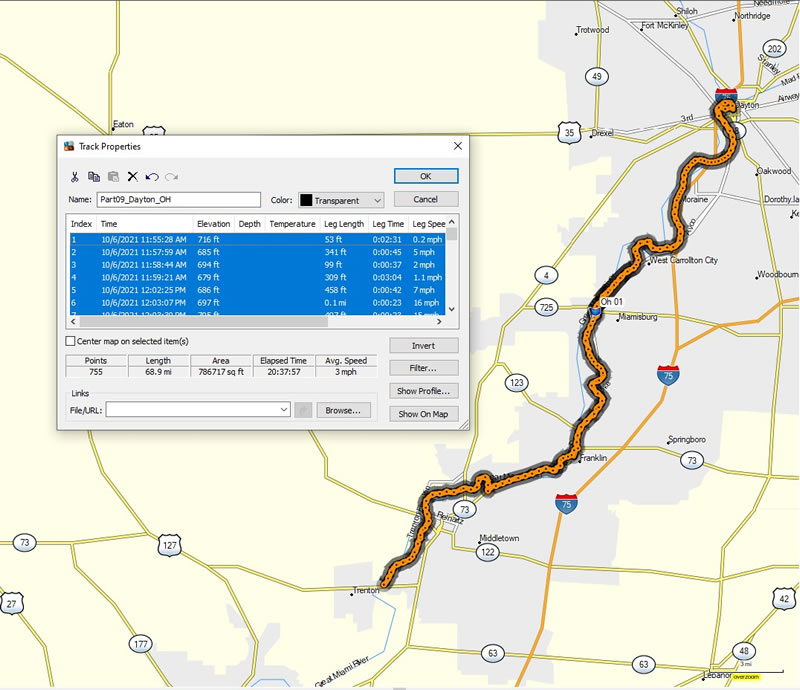The height and width of the screenshot is (690, 800).
Task: Click the Cancel button
Action: (x=426, y=199)
